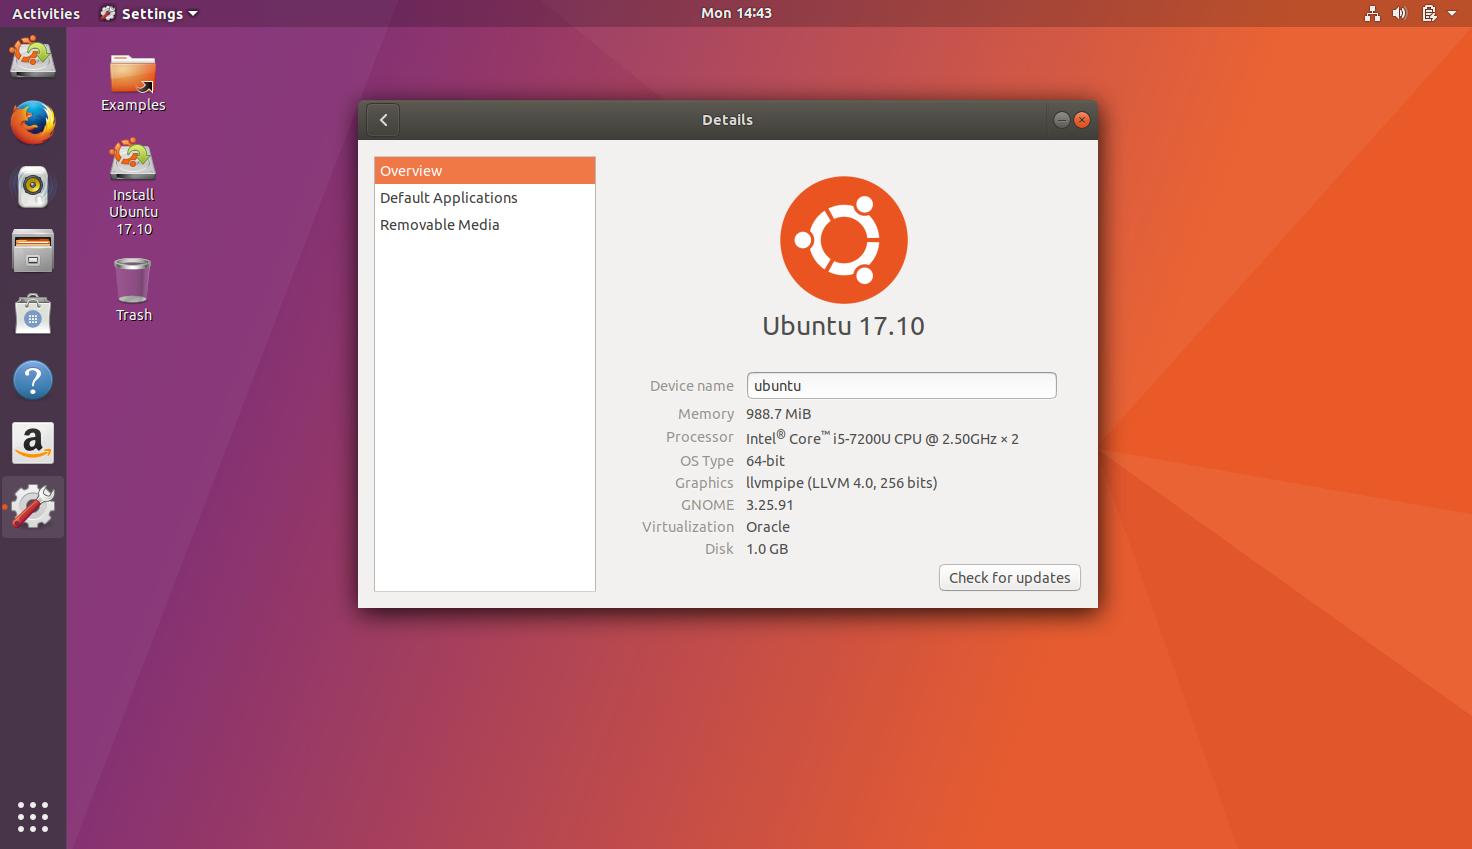
Task: Open the Help application from the dock
Action: coord(33,379)
